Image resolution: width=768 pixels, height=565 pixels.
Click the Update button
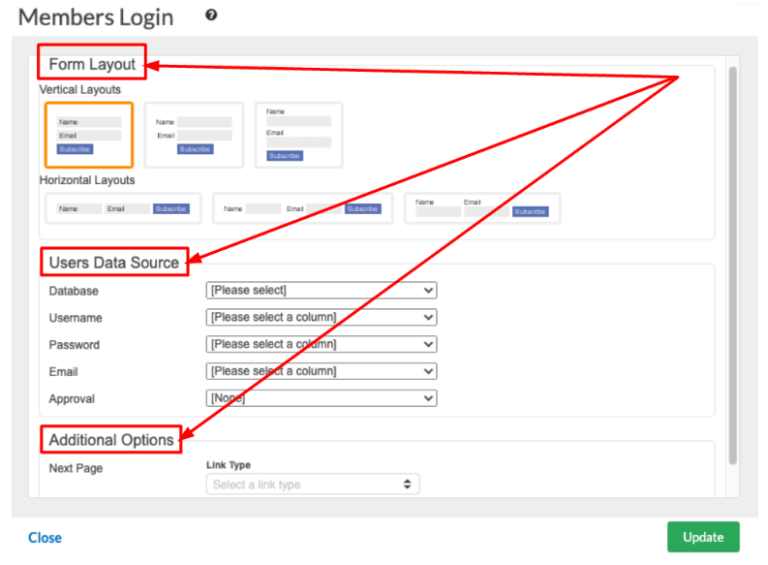click(x=703, y=537)
